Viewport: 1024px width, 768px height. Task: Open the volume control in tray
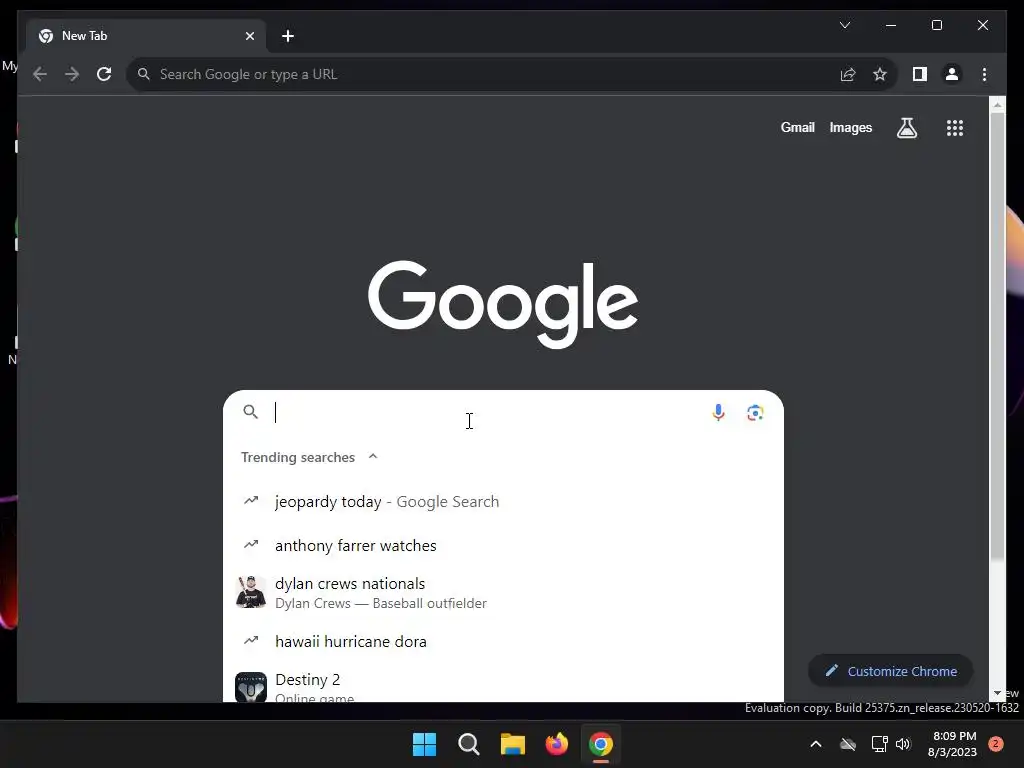pos(903,744)
